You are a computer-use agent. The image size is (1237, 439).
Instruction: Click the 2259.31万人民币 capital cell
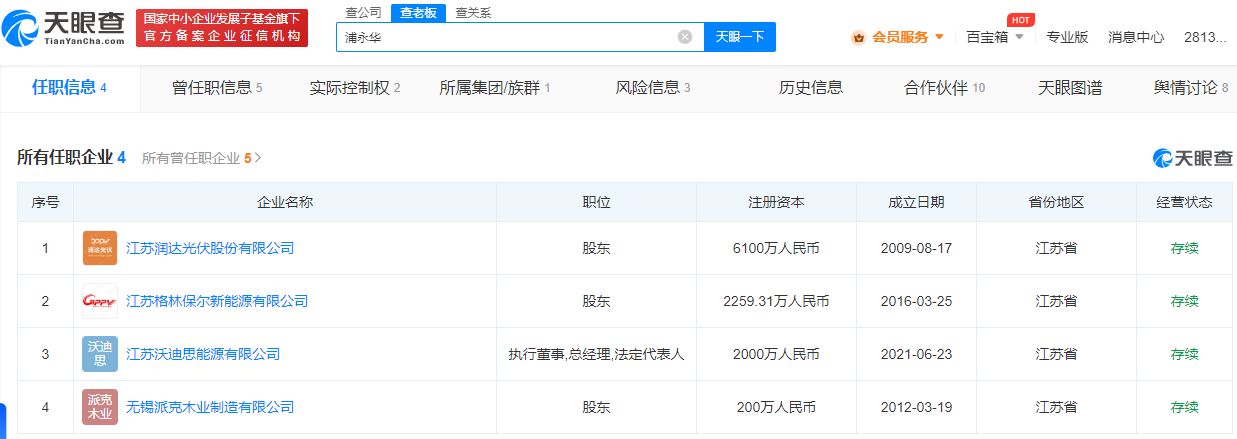(x=776, y=301)
